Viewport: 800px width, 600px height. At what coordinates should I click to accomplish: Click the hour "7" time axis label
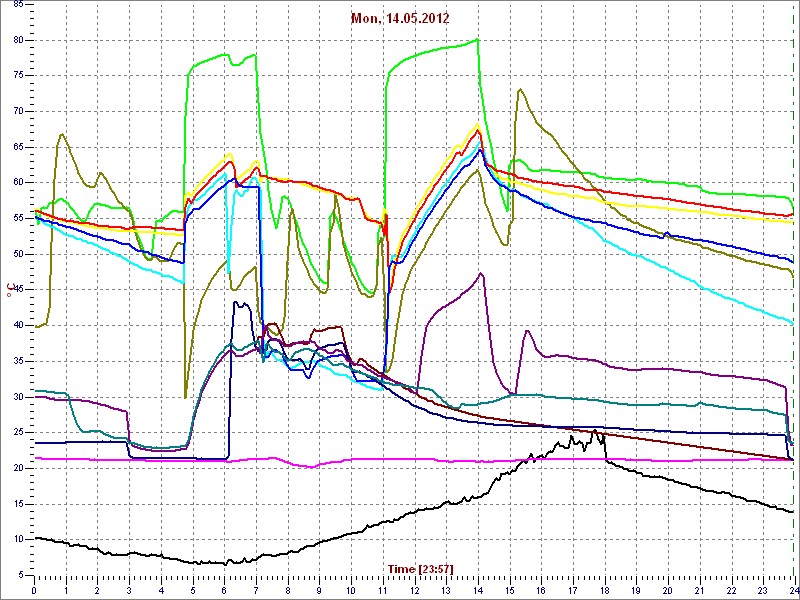(x=256, y=589)
